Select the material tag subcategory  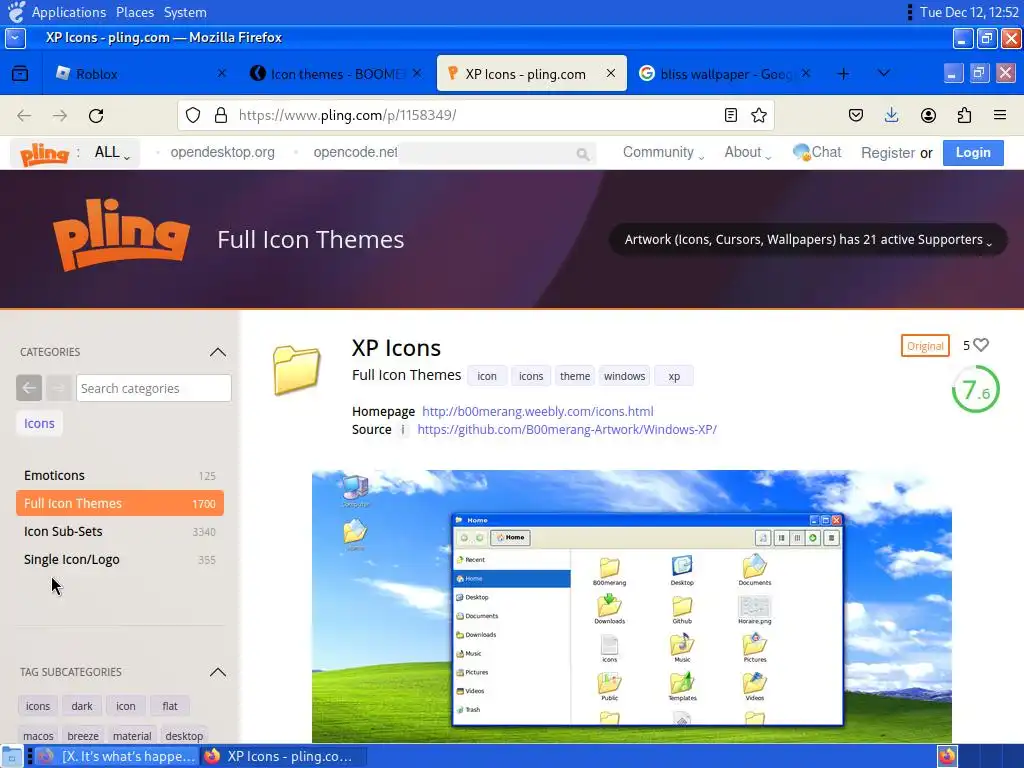coord(132,735)
